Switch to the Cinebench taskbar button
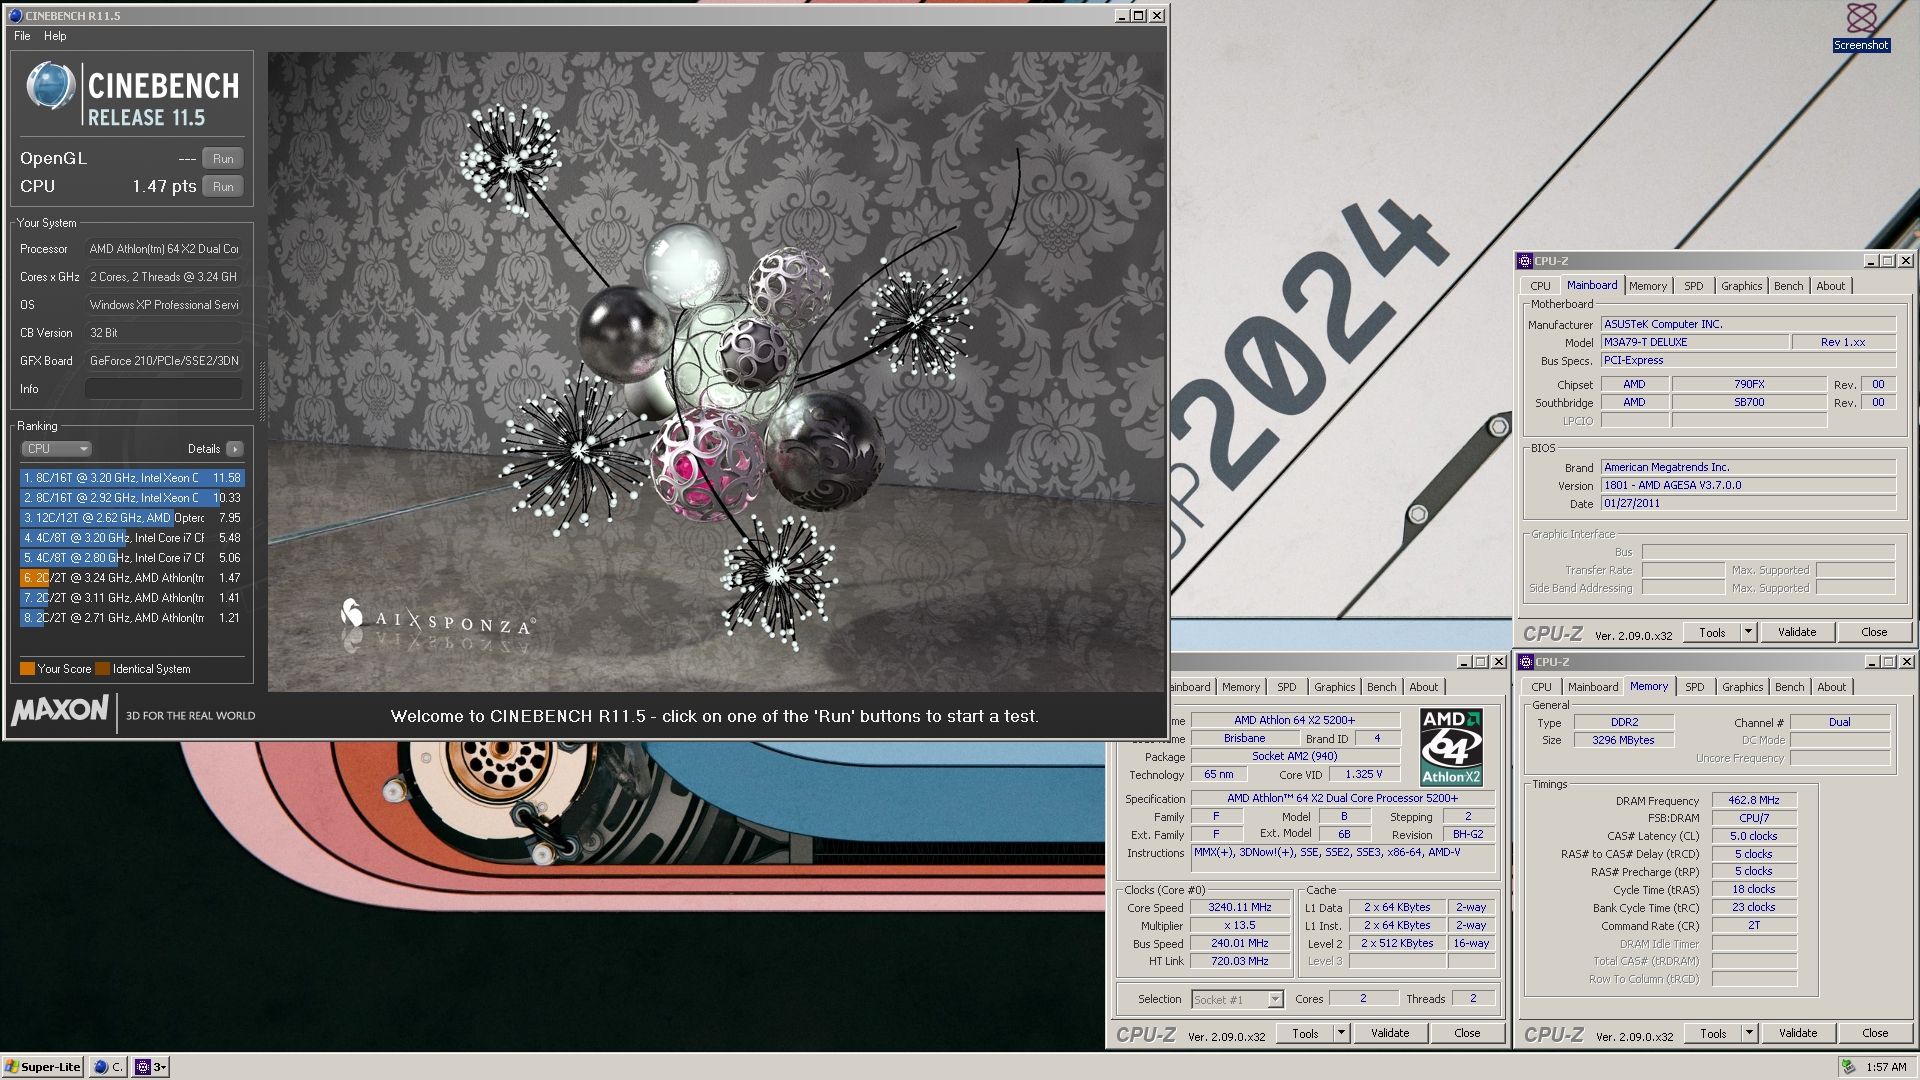The width and height of the screenshot is (1920, 1080). (108, 1067)
